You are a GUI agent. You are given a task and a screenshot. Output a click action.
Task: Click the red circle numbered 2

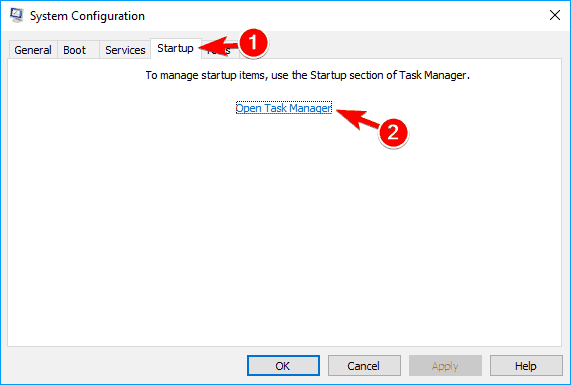pyautogui.click(x=393, y=133)
